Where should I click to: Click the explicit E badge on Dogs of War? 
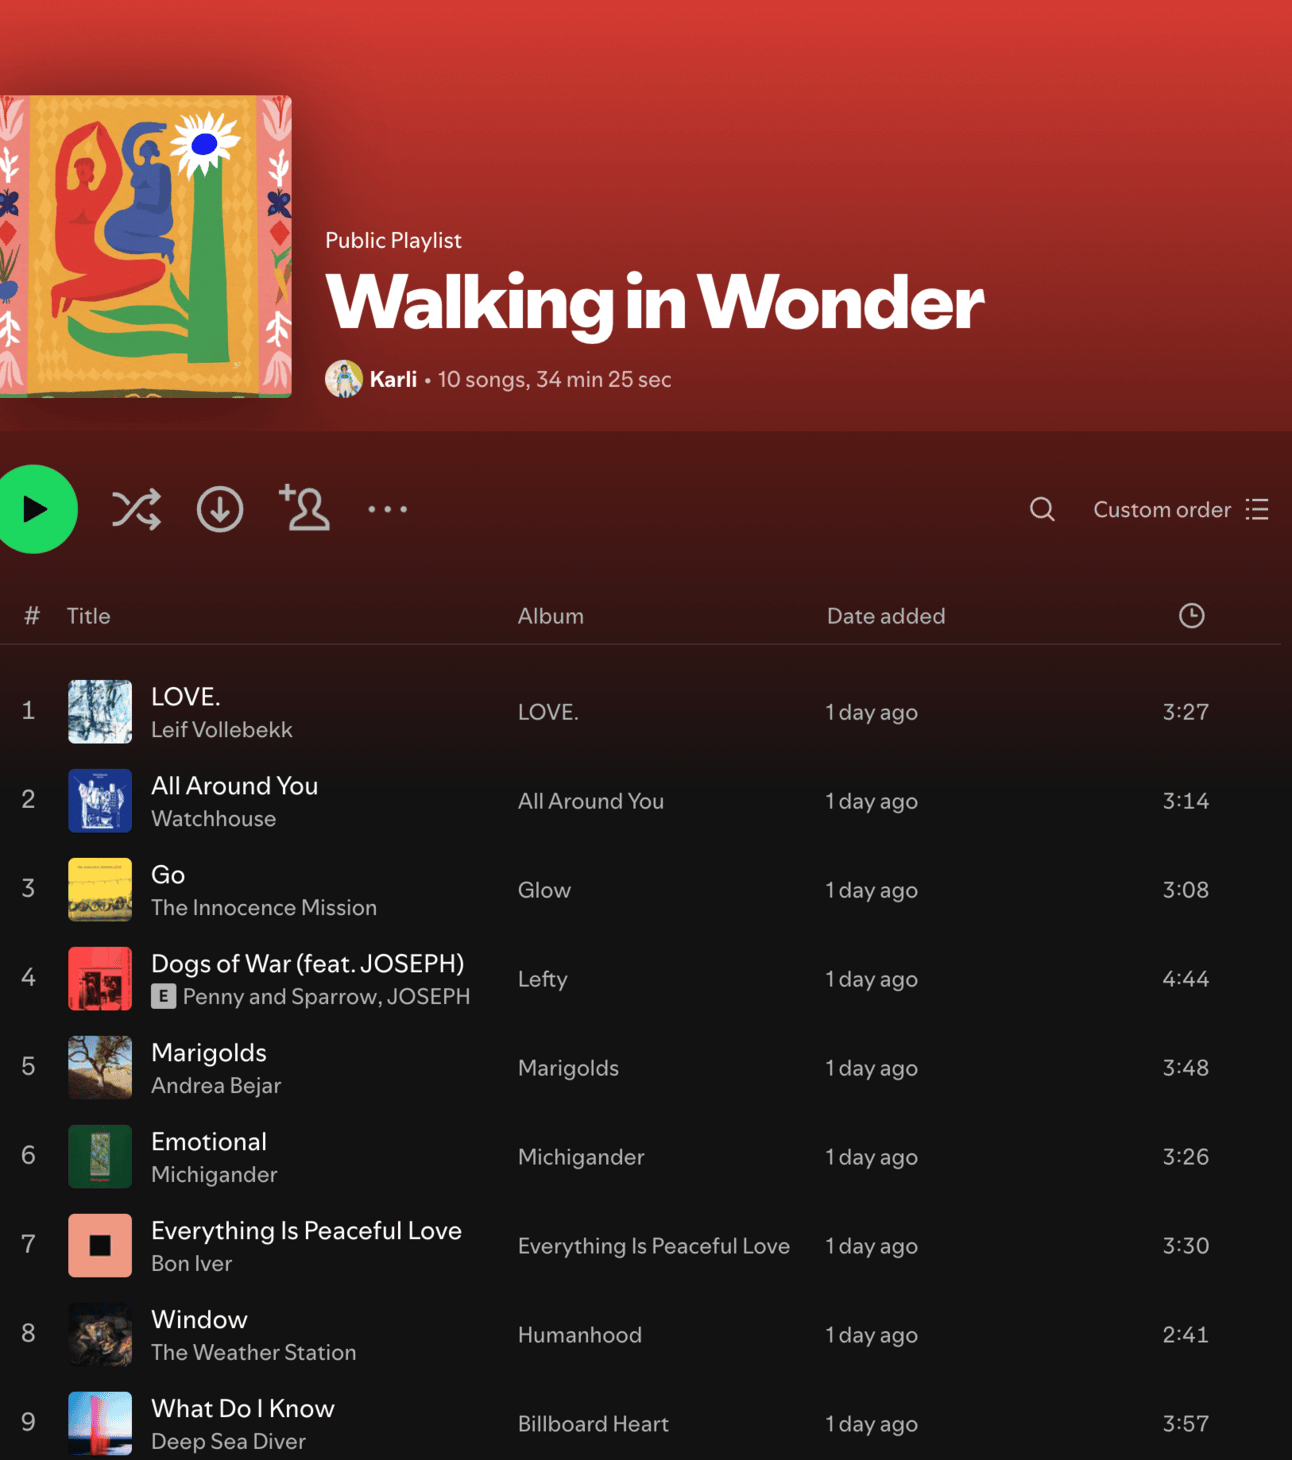164,996
